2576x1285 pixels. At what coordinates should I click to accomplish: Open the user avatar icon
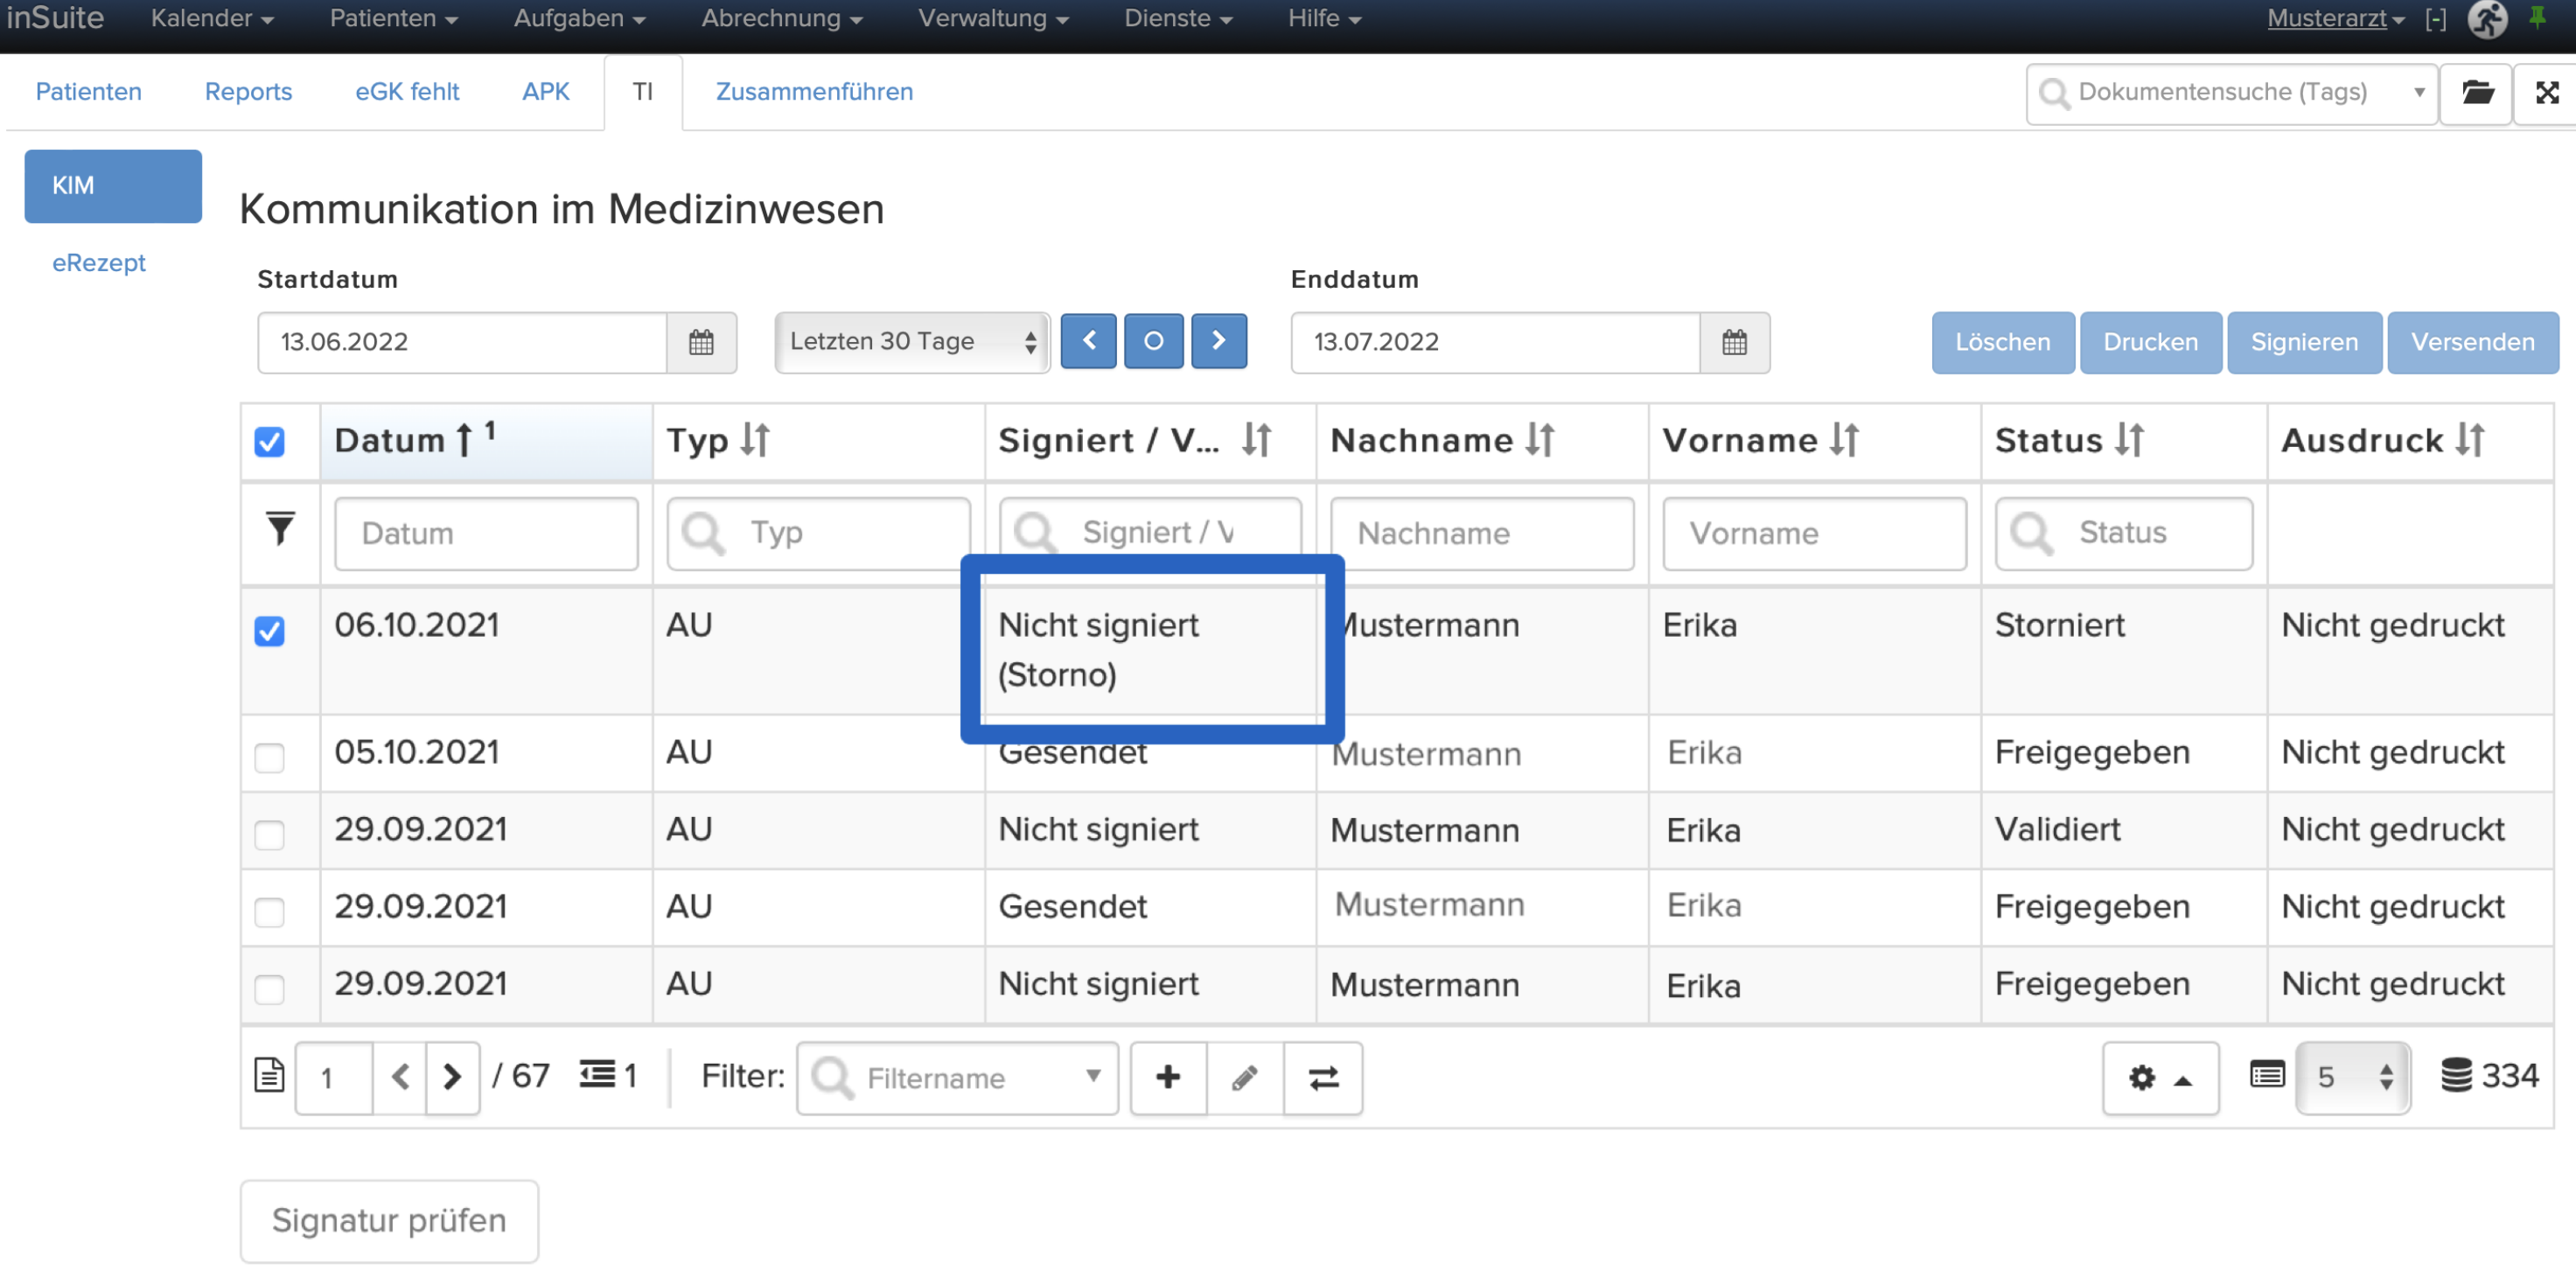tap(2488, 18)
